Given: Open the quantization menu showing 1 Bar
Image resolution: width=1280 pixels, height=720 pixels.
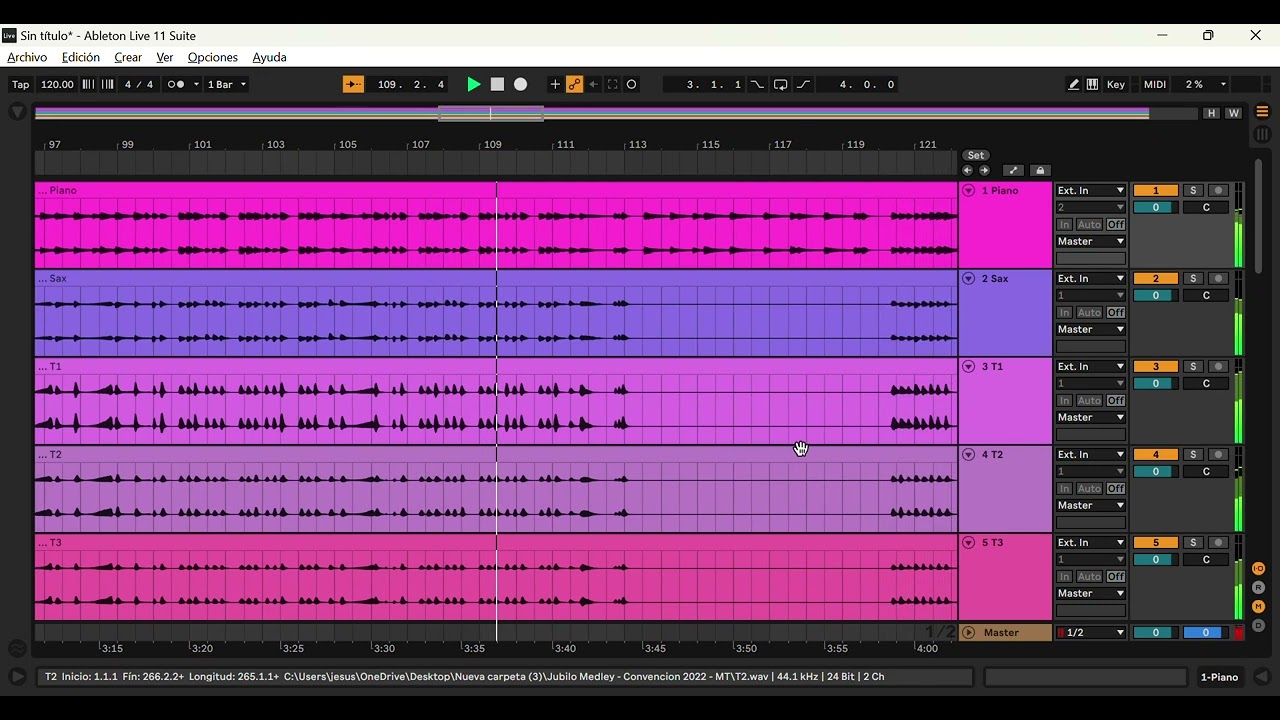Looking at the screenshot, I should (x=227, y=85).
